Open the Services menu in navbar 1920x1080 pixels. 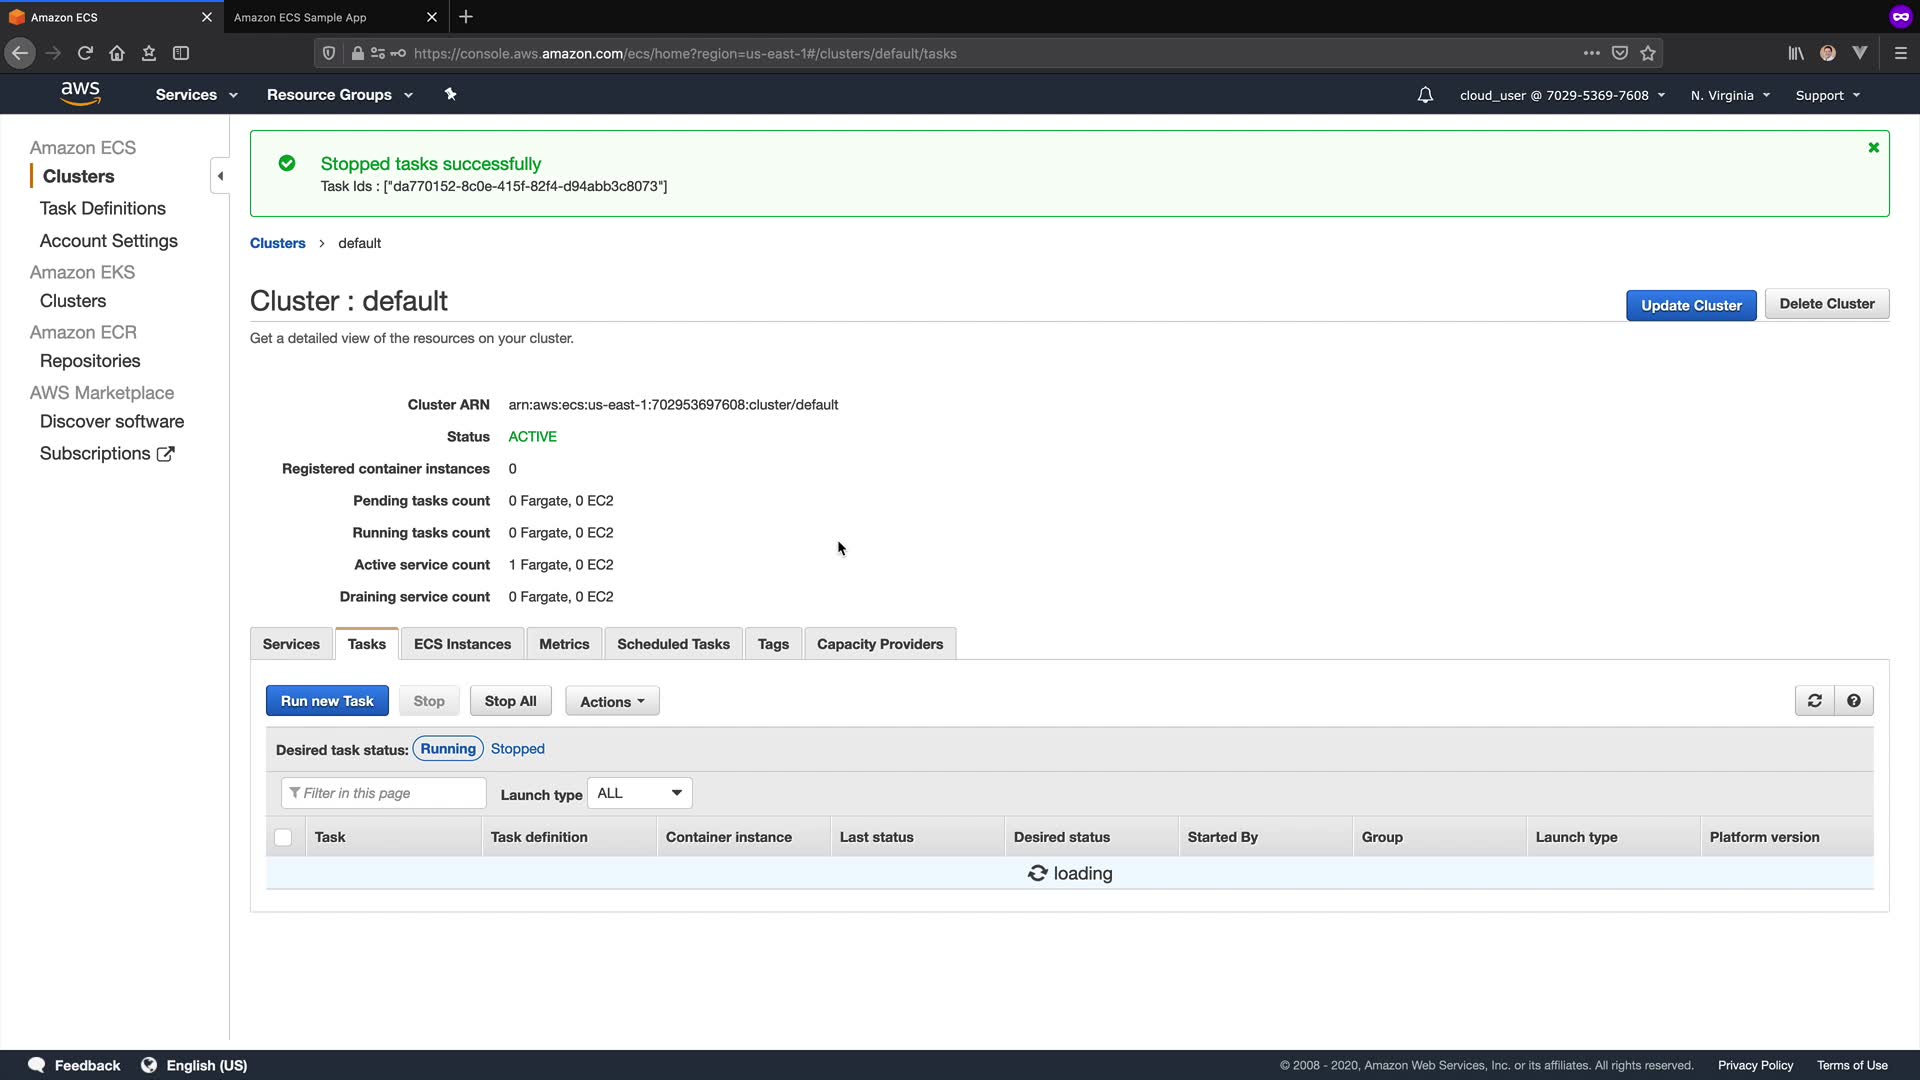[x=196, y=95]
